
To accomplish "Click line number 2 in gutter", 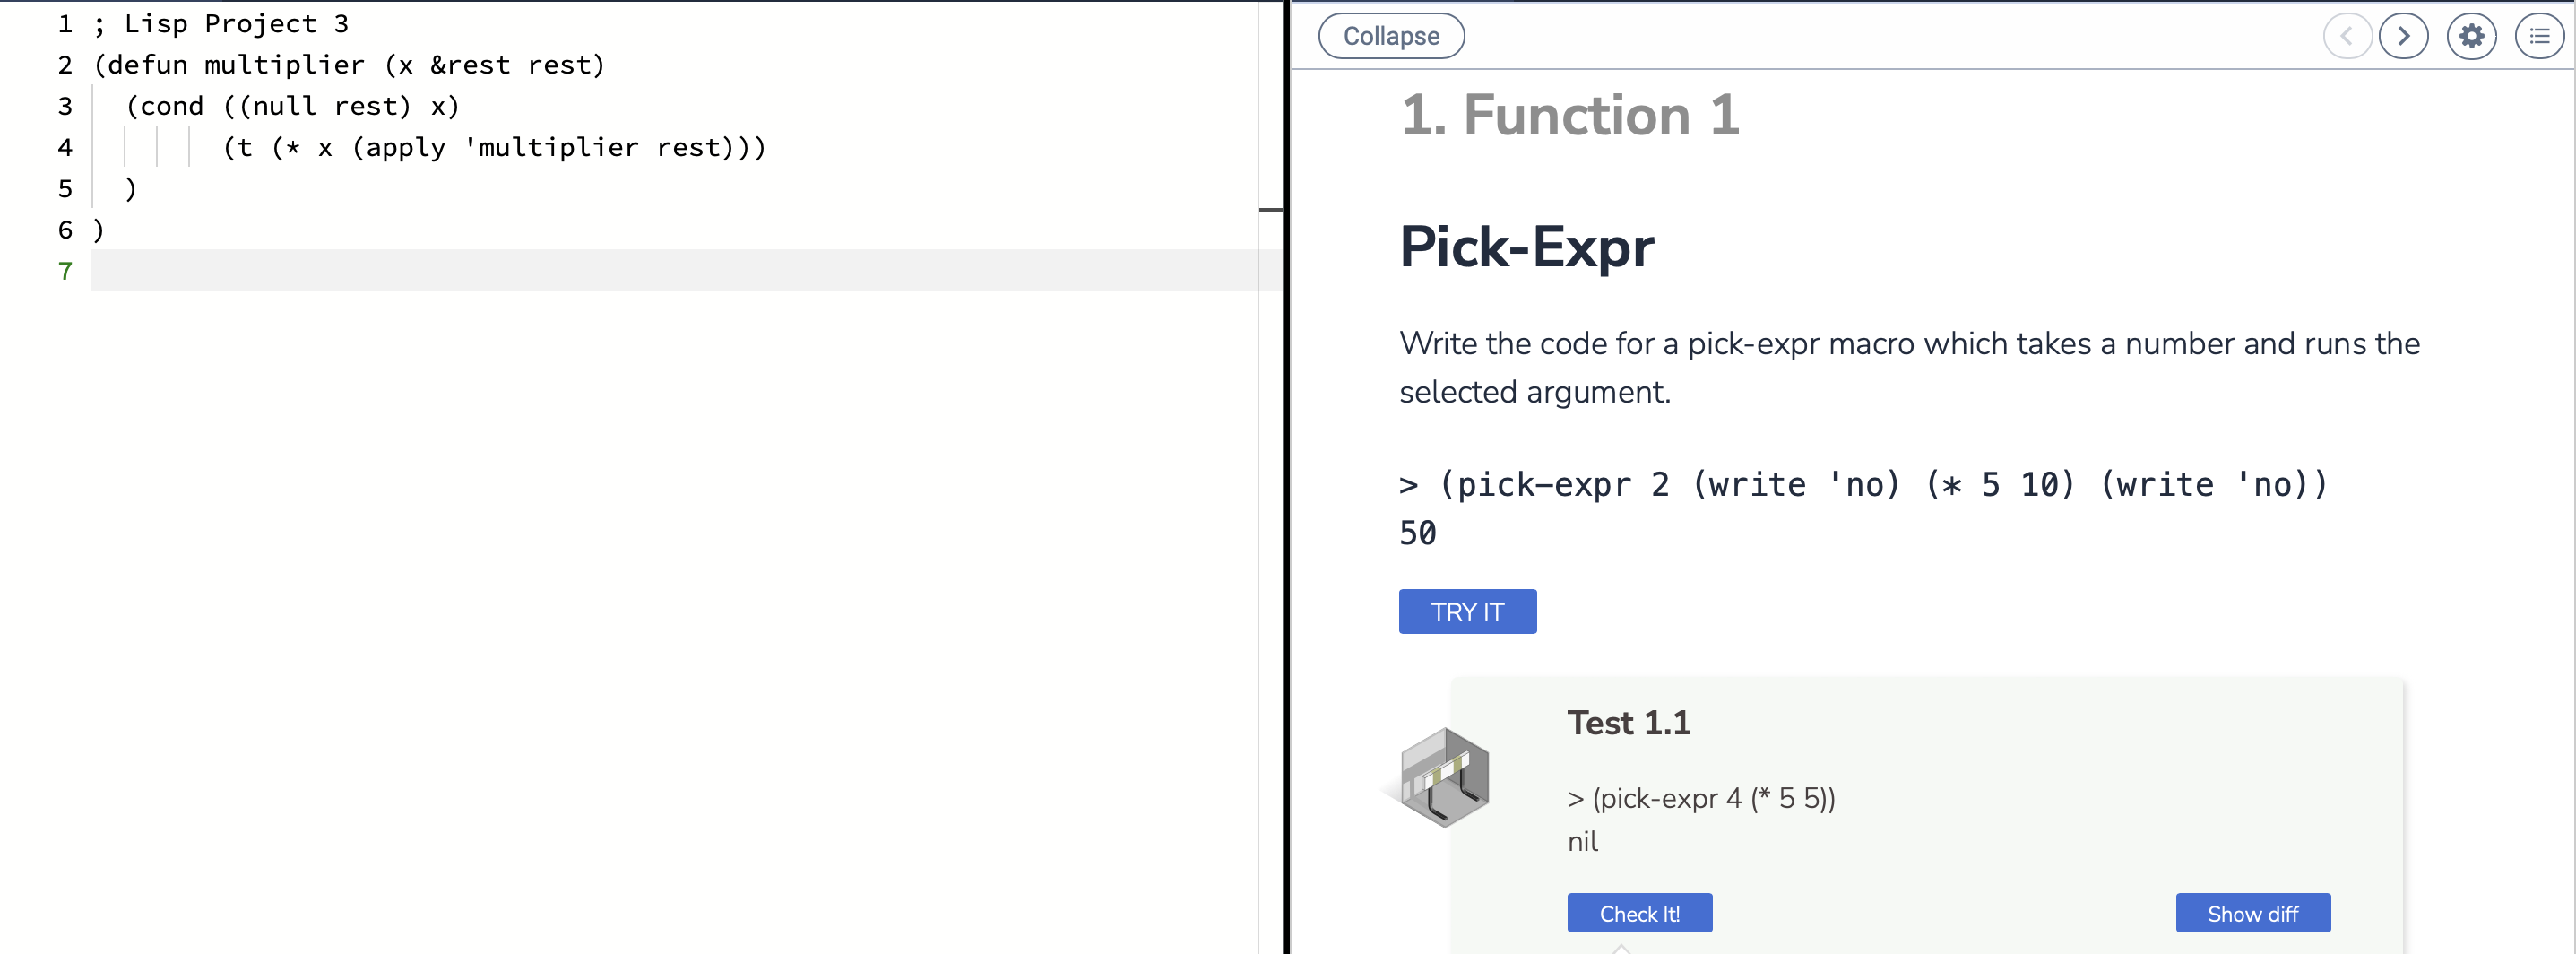I will pos(65,65).
